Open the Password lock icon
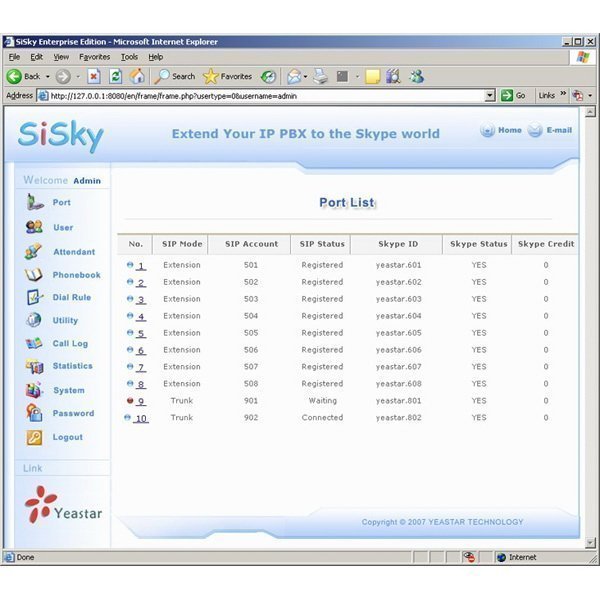Image resolution: width=600 pixels, height=600 pixels. tap(34, 413)
